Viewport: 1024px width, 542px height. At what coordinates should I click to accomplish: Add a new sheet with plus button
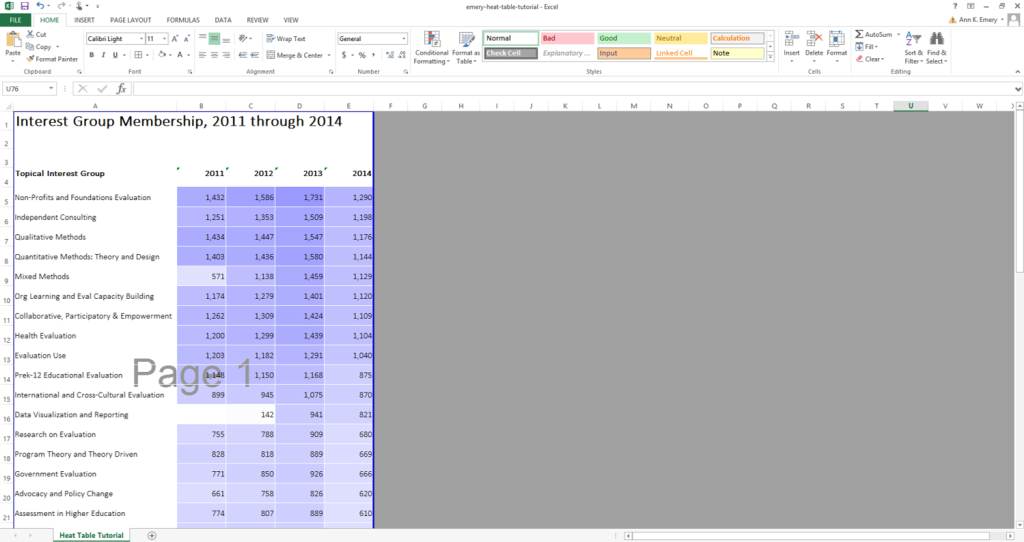click(x=152, y=535)
